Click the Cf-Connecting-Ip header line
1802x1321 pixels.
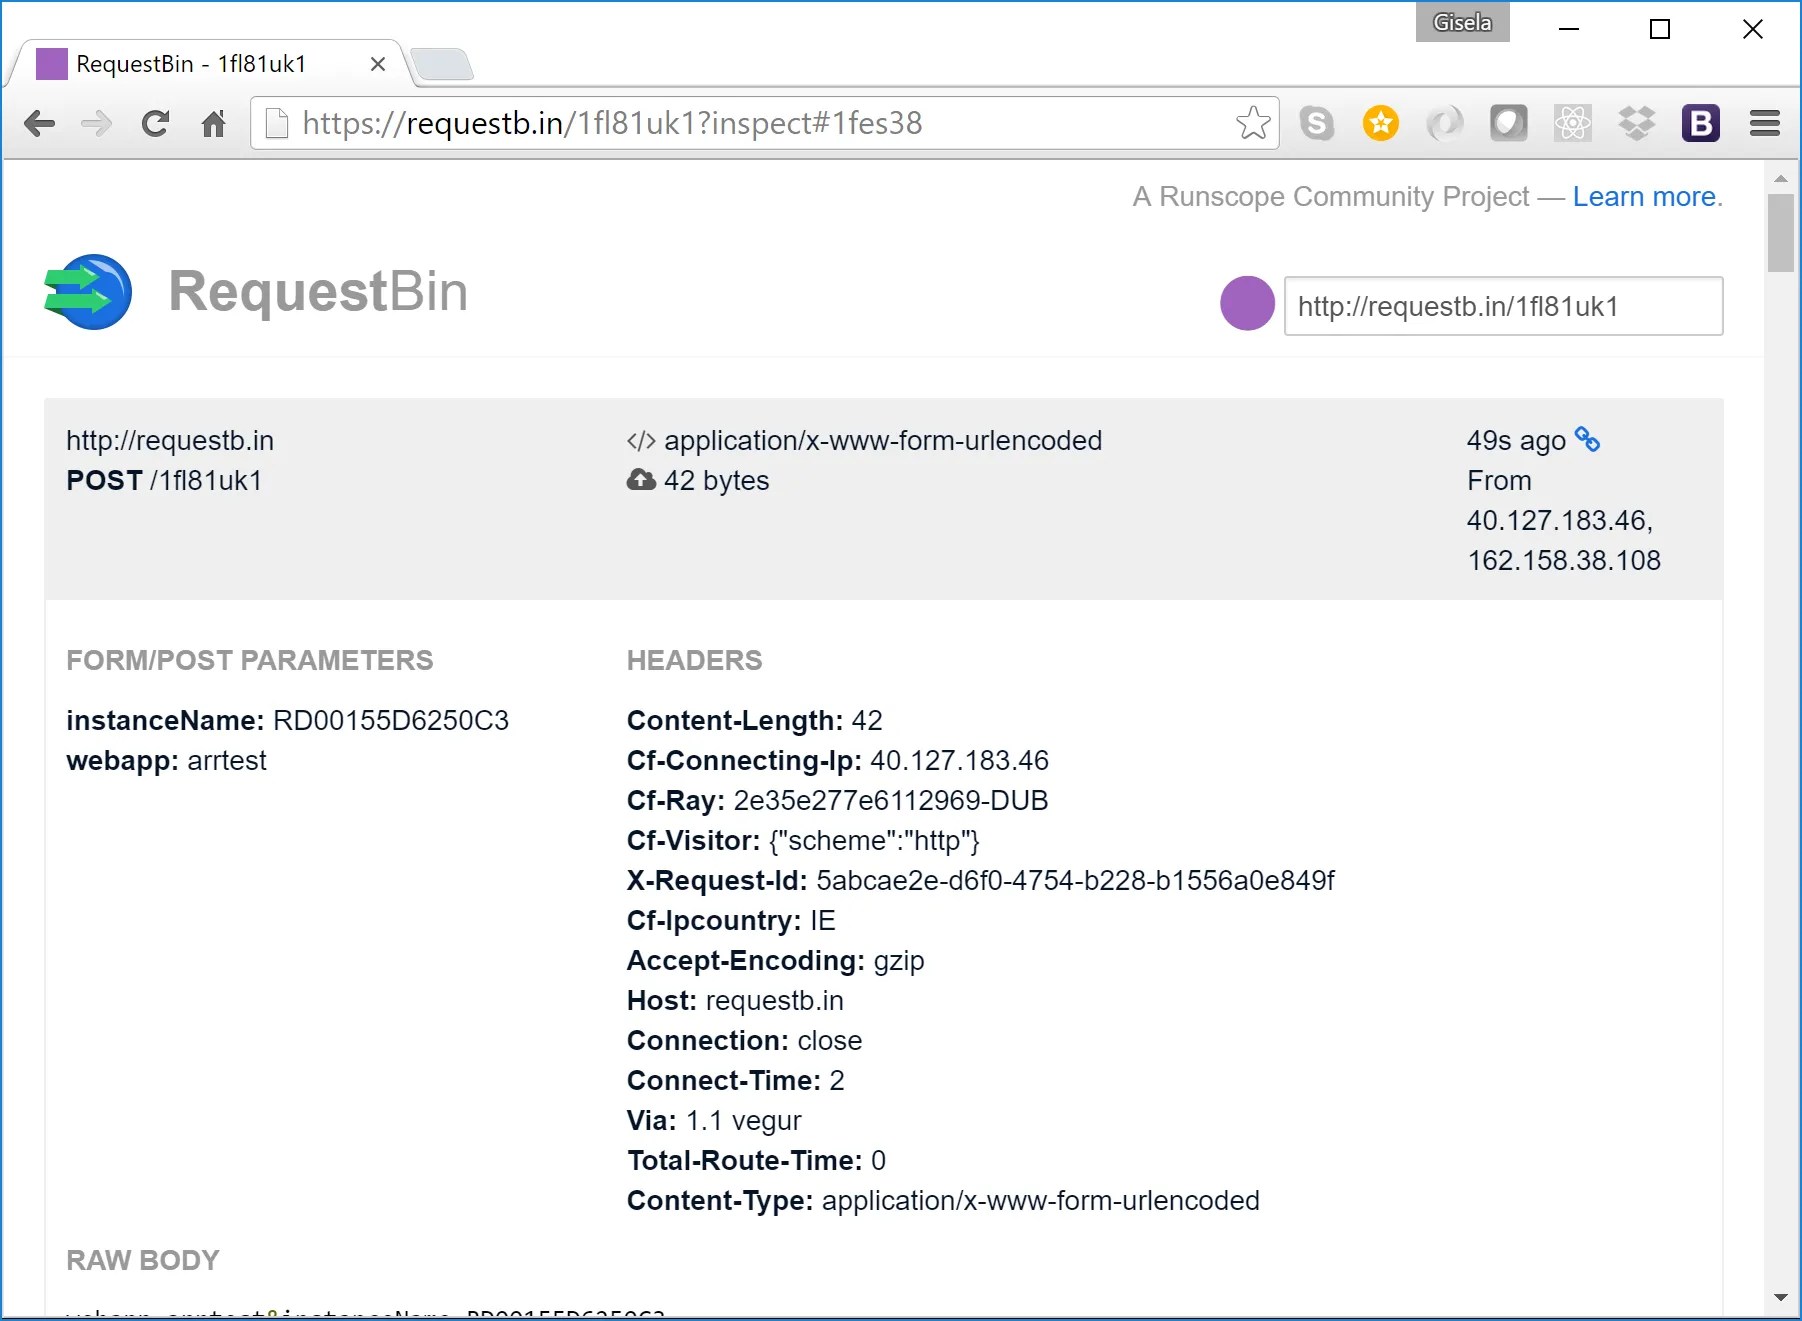click(x=838, y=761)
